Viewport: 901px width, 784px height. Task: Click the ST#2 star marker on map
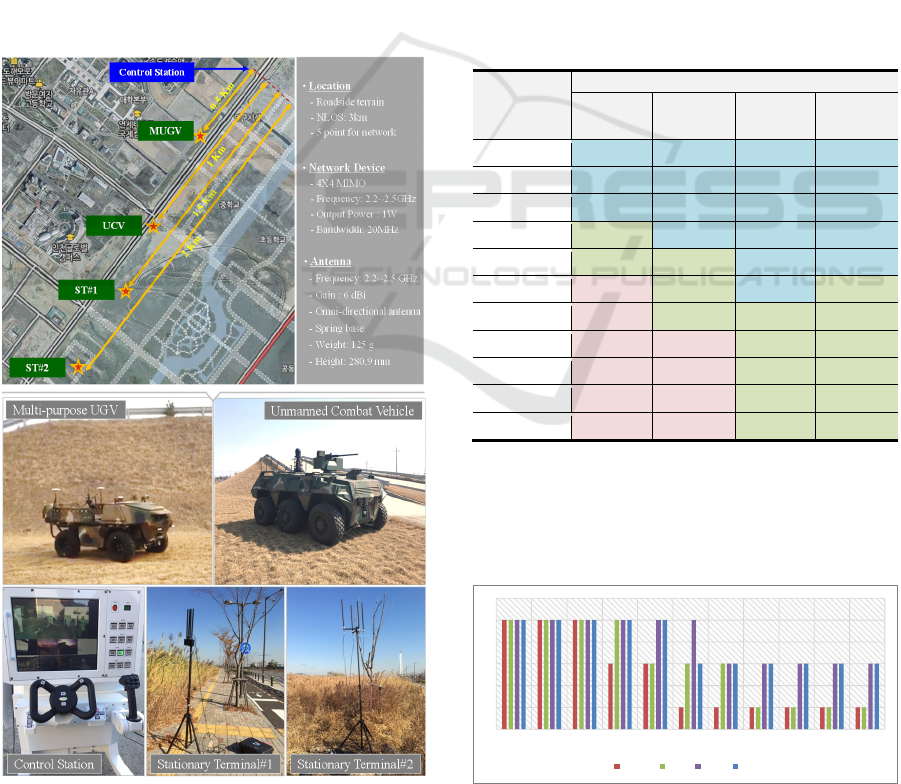[x=79, y=367]
